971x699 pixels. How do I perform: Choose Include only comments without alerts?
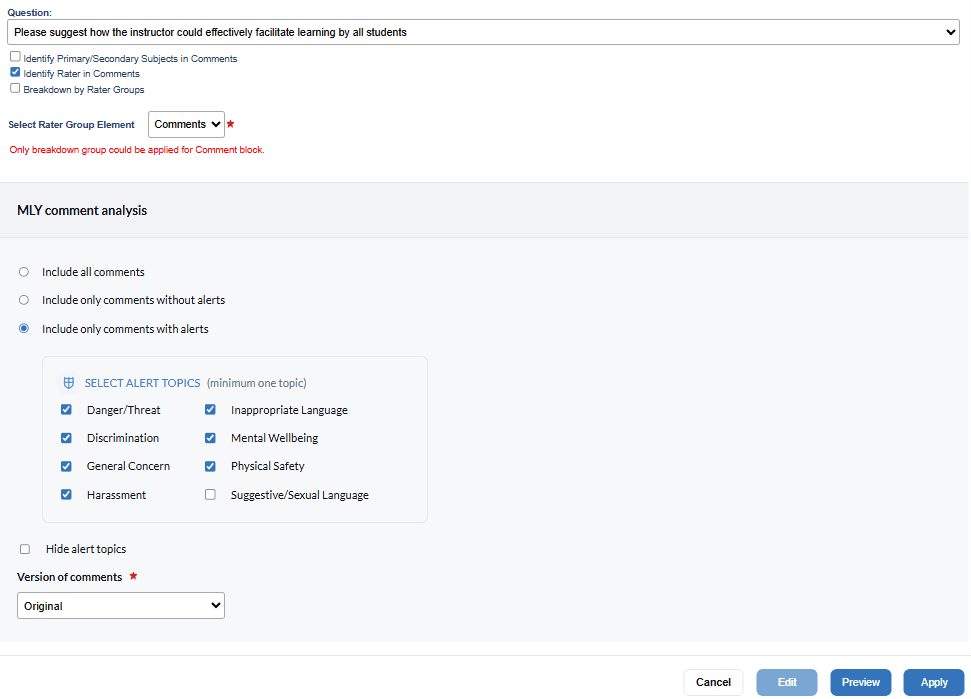(x=24, y=300)
